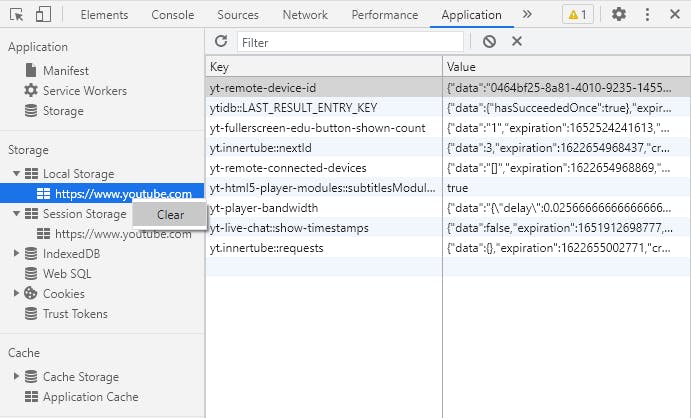691x418 pixels.
Task: Expand the Cache Storage node
Action: tap(17, 377)
